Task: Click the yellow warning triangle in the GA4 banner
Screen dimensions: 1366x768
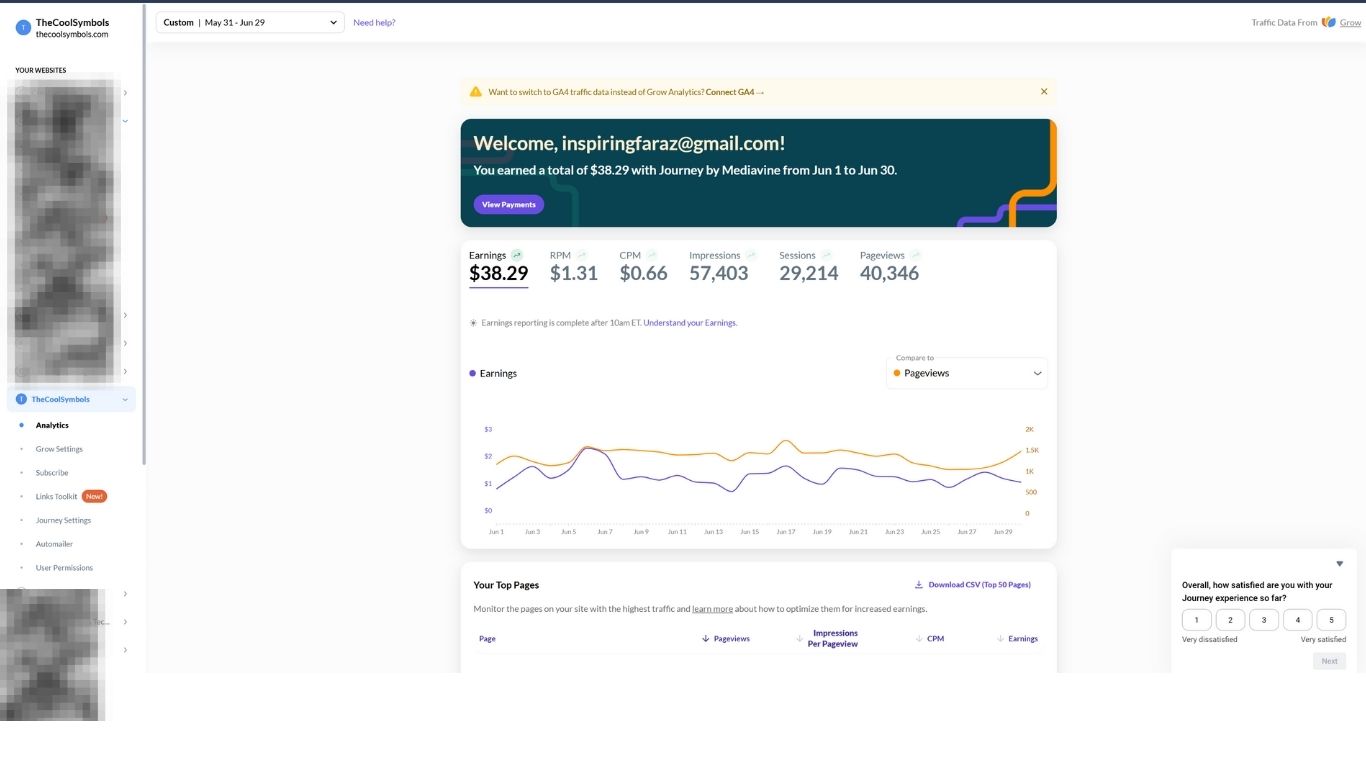Action: [x=475, y=91]
